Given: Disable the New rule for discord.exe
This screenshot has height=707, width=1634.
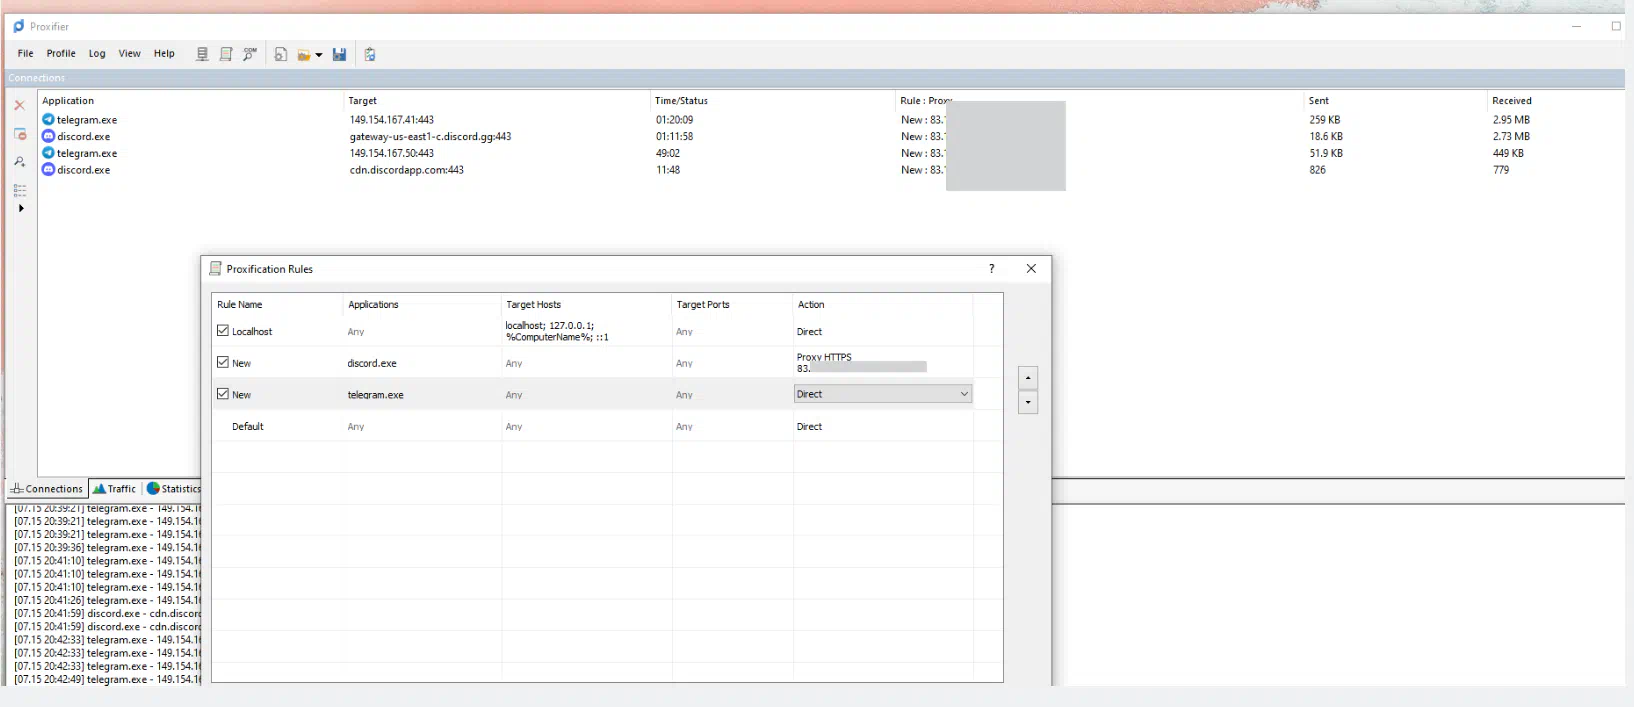Looking at the screenshot, I should (223, 363).
